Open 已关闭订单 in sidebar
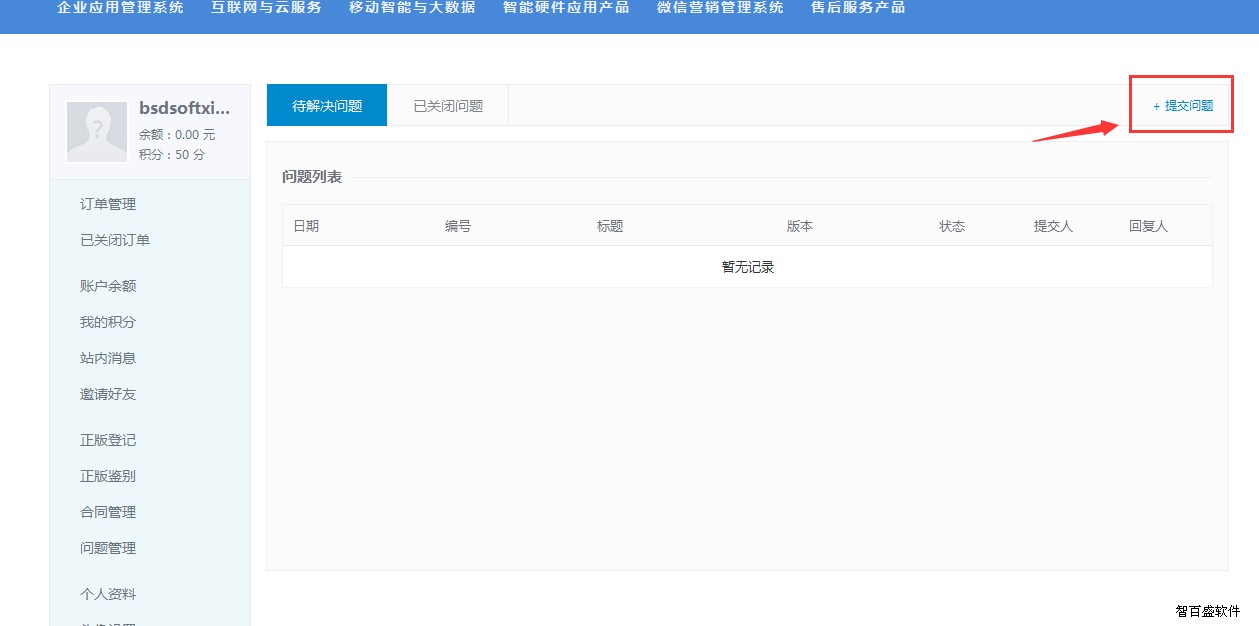Image resolution: width=1259 pixels, height=626 pixels. (115, 240)
